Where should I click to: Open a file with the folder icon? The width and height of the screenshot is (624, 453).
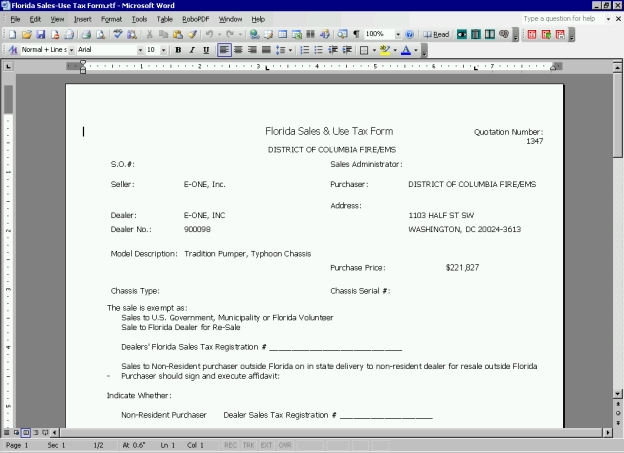pyautogui.click(x=27, y=35)
